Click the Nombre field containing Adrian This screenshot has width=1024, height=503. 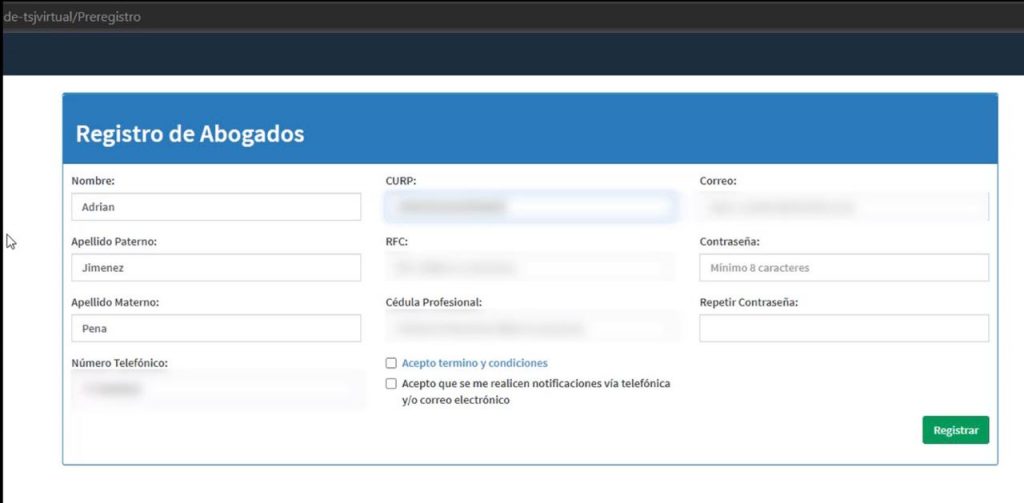tap(215, 207)
